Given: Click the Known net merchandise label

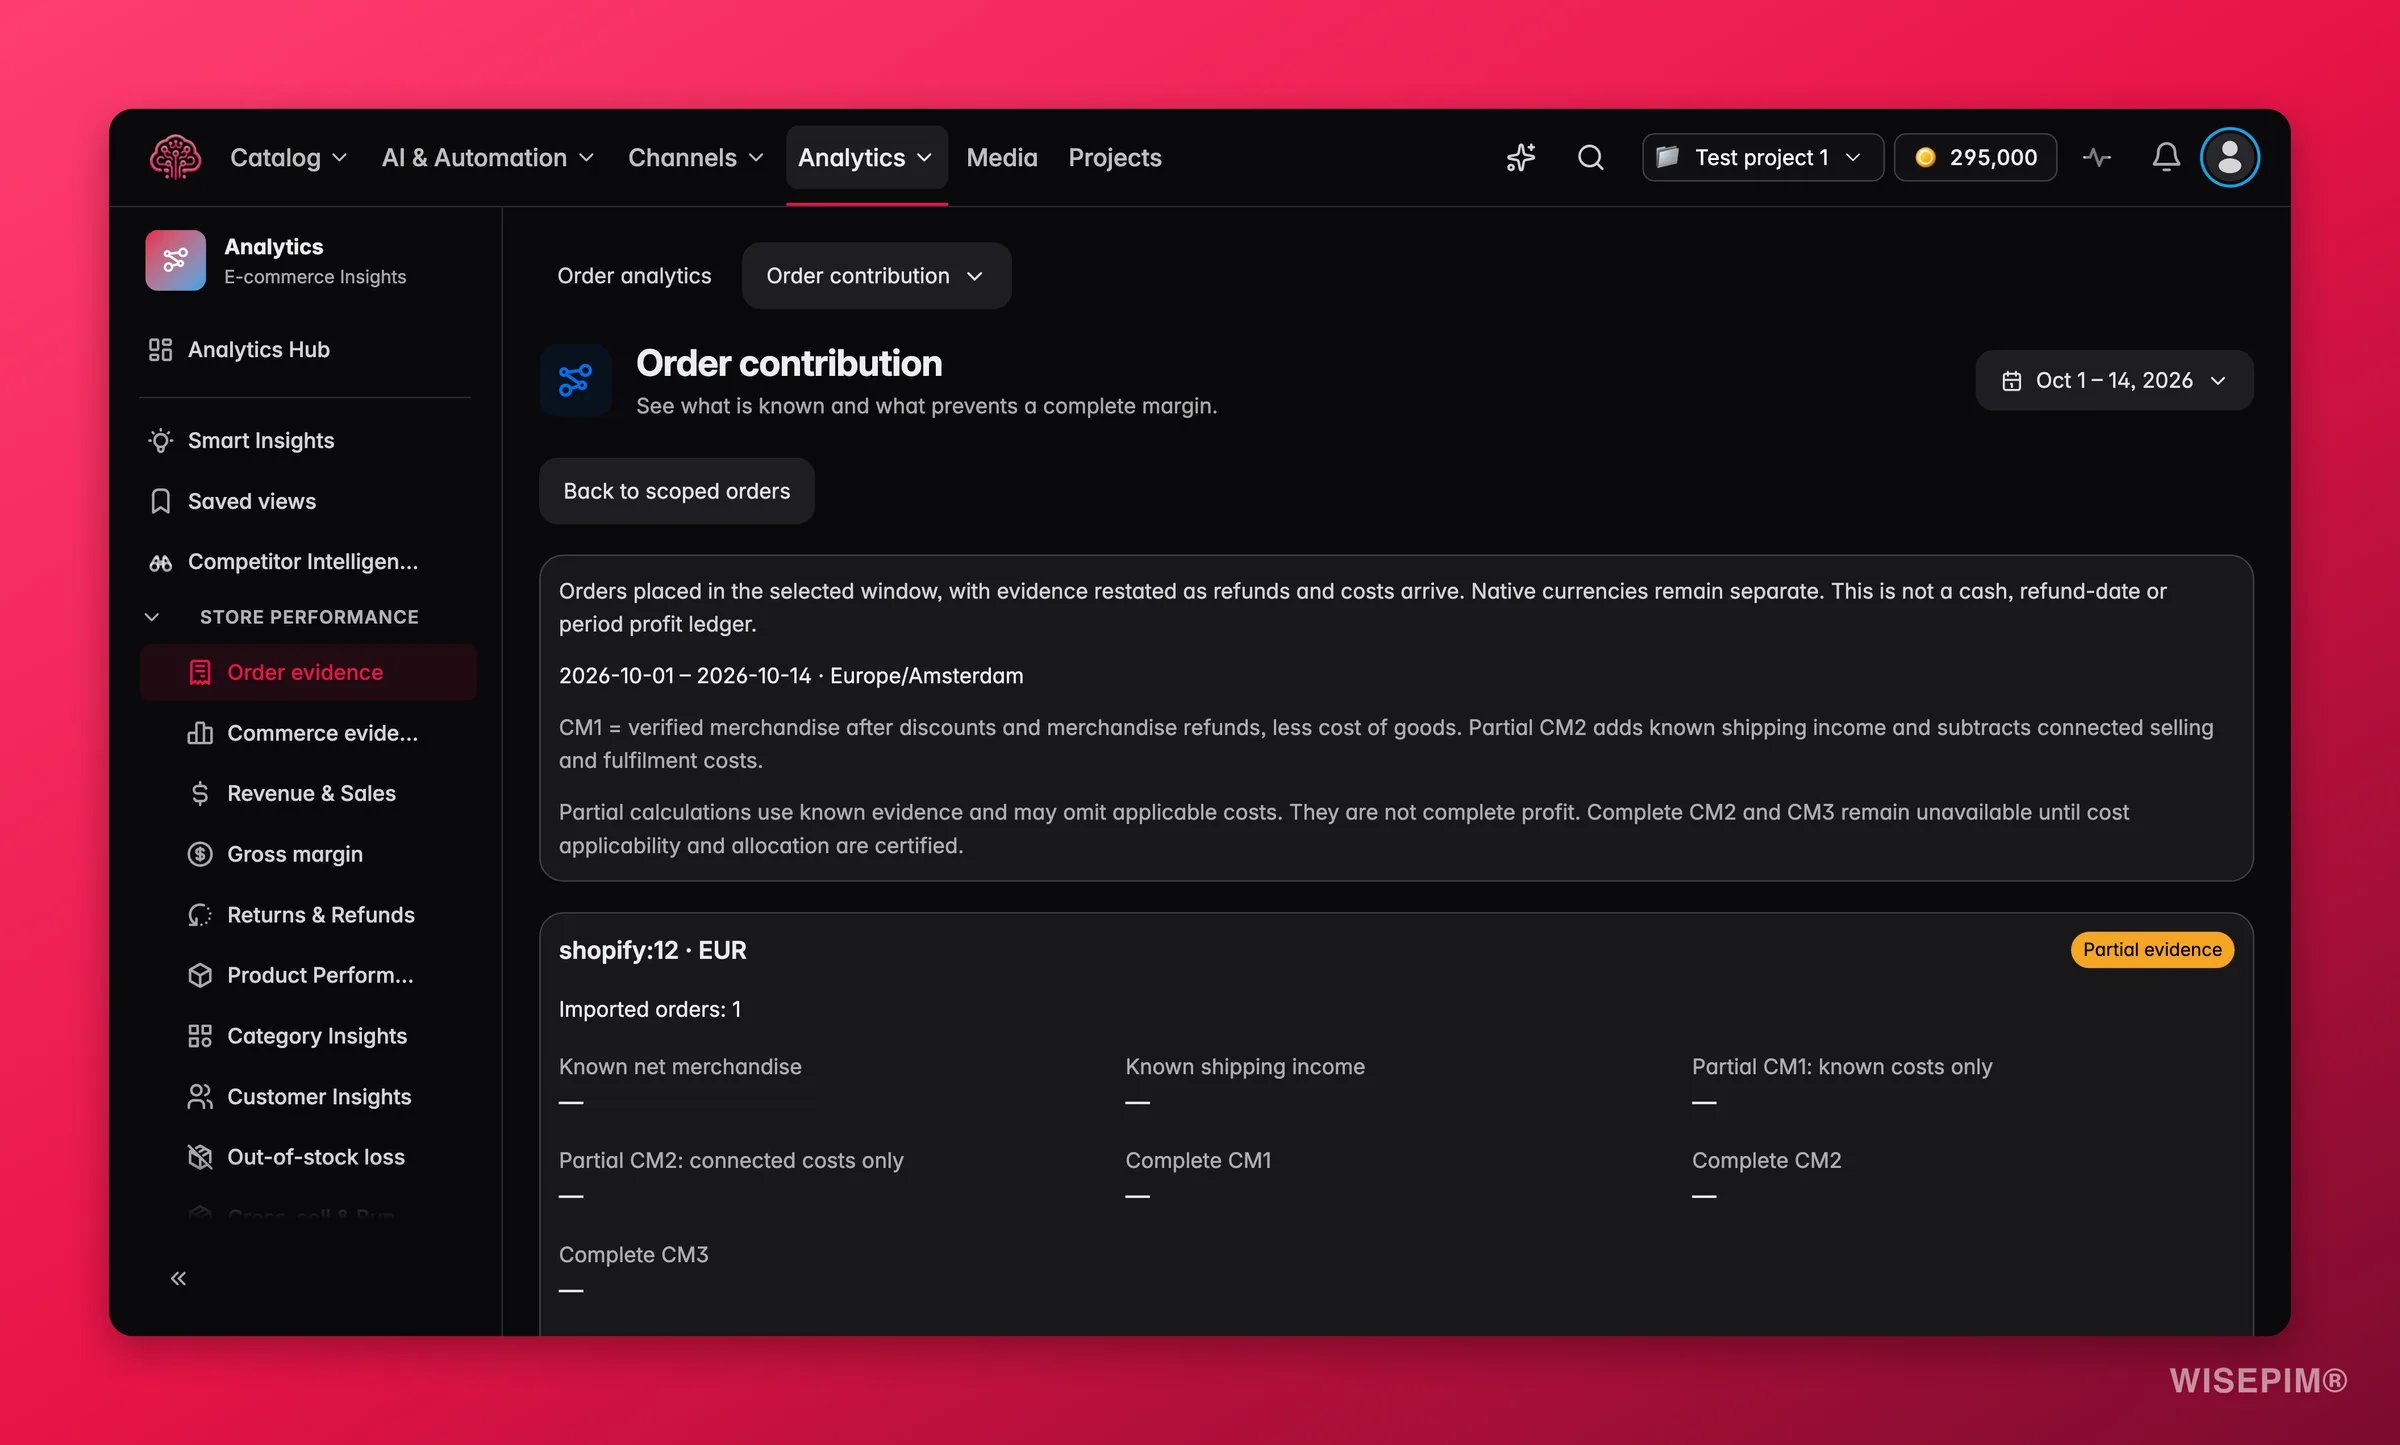Looking at the screenshot, I should click(680, 1067).
